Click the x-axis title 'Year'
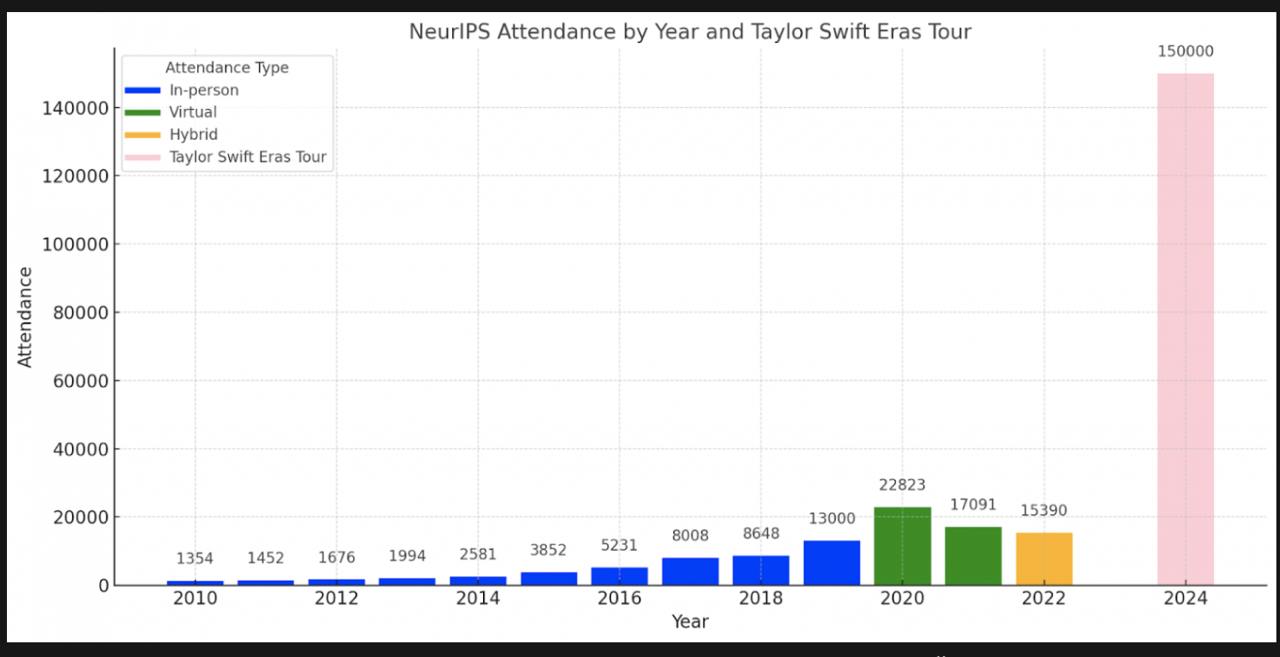The height and width of the screenshot is (657, 1280). pyautogui.click(x=690, y=622)
